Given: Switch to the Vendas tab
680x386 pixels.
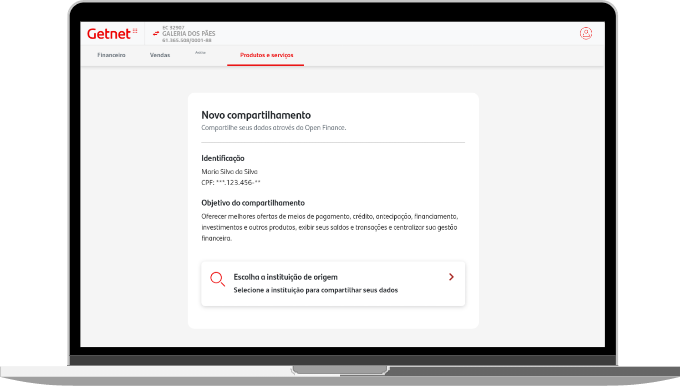Looking at the screenshot, I should click(x=160, y=55).
